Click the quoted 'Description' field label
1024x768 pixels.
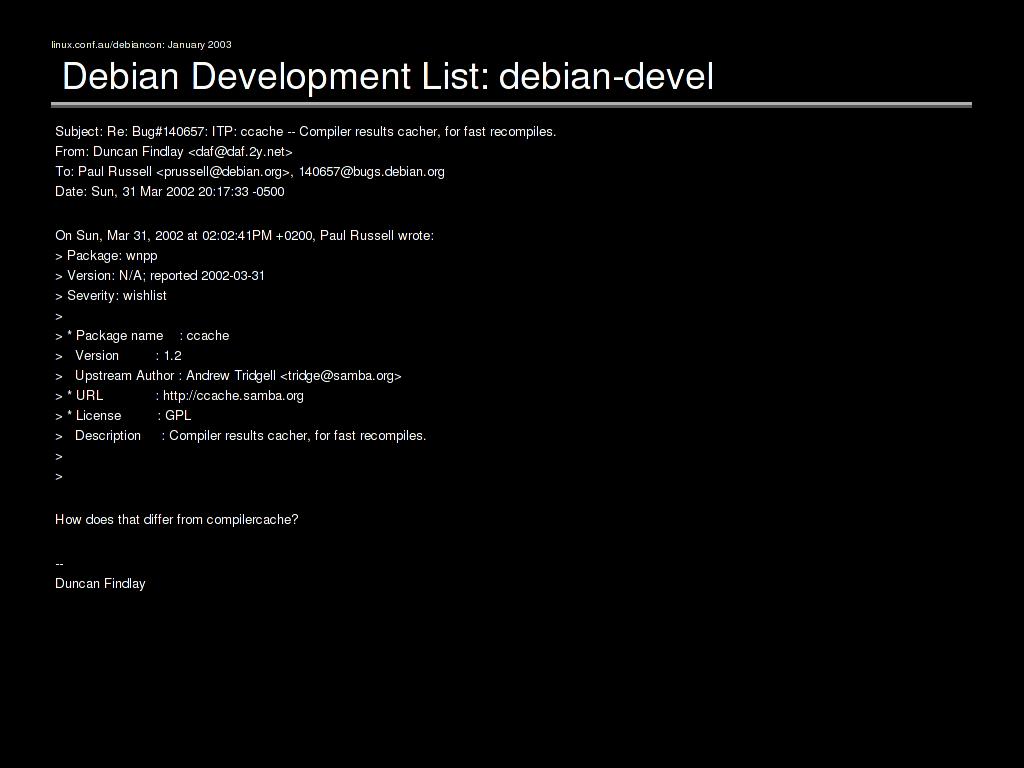108,436
